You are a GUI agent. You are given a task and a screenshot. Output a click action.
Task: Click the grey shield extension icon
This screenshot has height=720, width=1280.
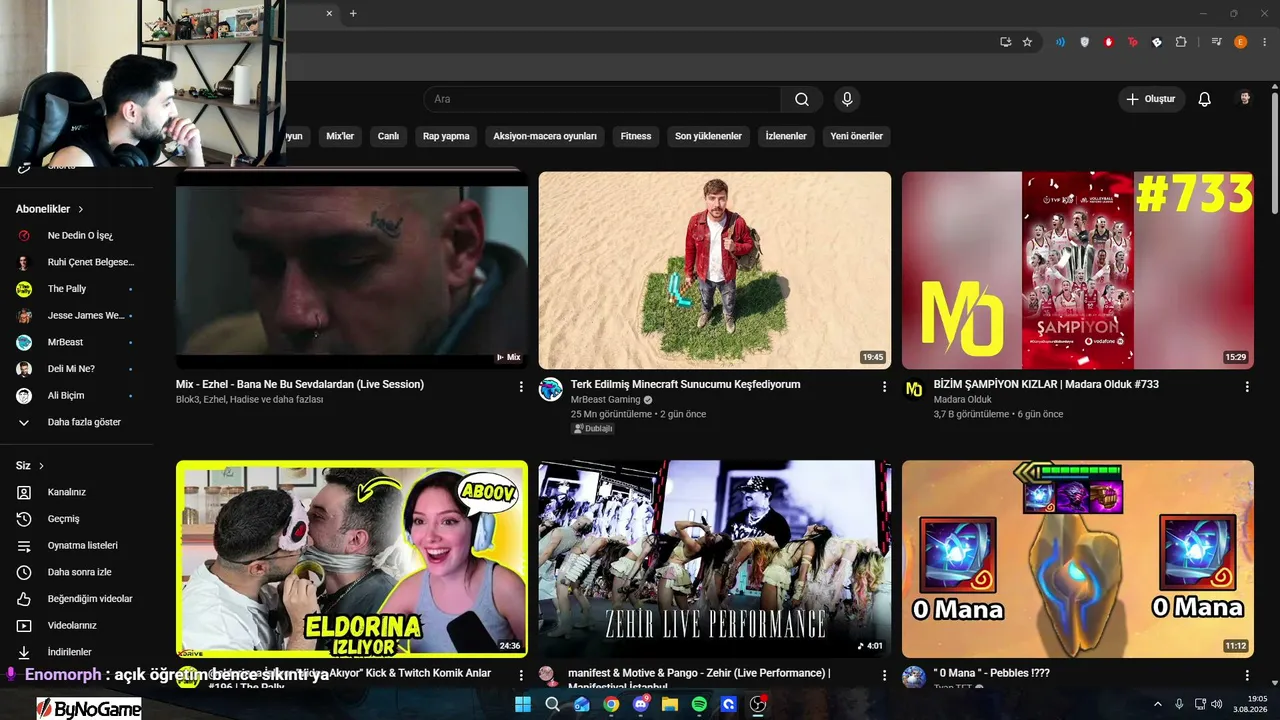tap(1085, 42)
